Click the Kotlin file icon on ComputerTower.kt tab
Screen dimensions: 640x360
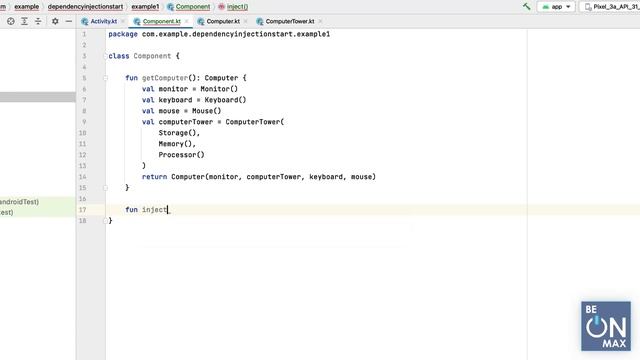pyautogui.click(x=260, y=21)
